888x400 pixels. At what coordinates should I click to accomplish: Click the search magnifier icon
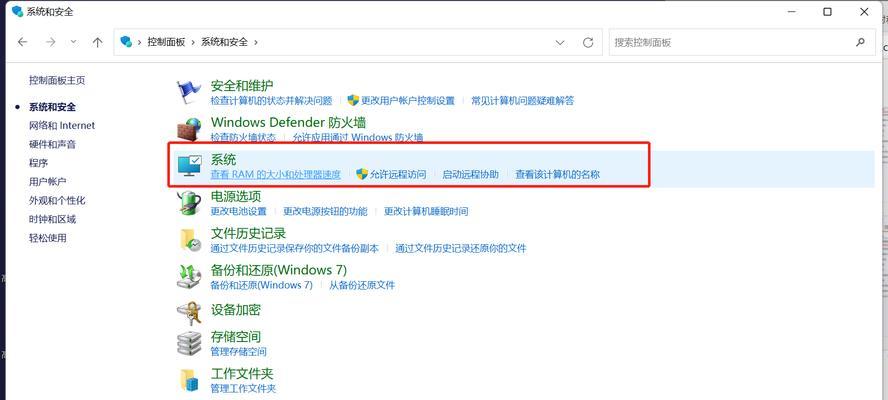[860, 42]
